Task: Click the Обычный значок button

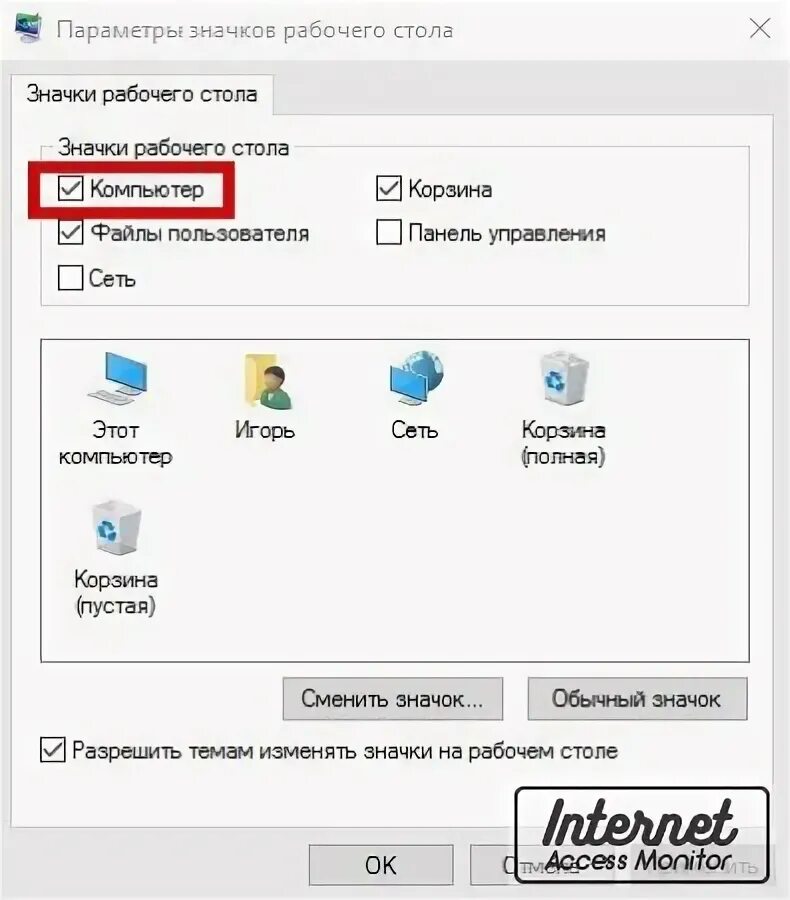Action: point(637,699)
